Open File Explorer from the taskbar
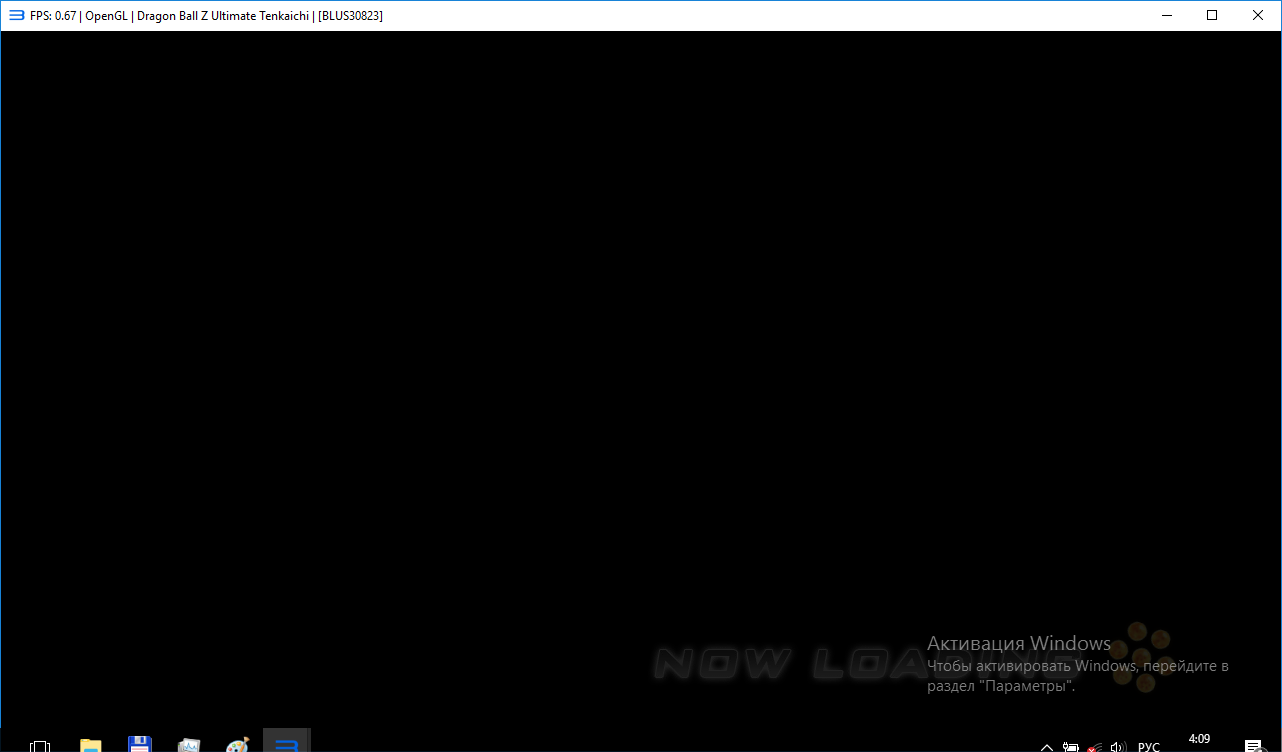The image size is (1282, 752). pos(91,745)
